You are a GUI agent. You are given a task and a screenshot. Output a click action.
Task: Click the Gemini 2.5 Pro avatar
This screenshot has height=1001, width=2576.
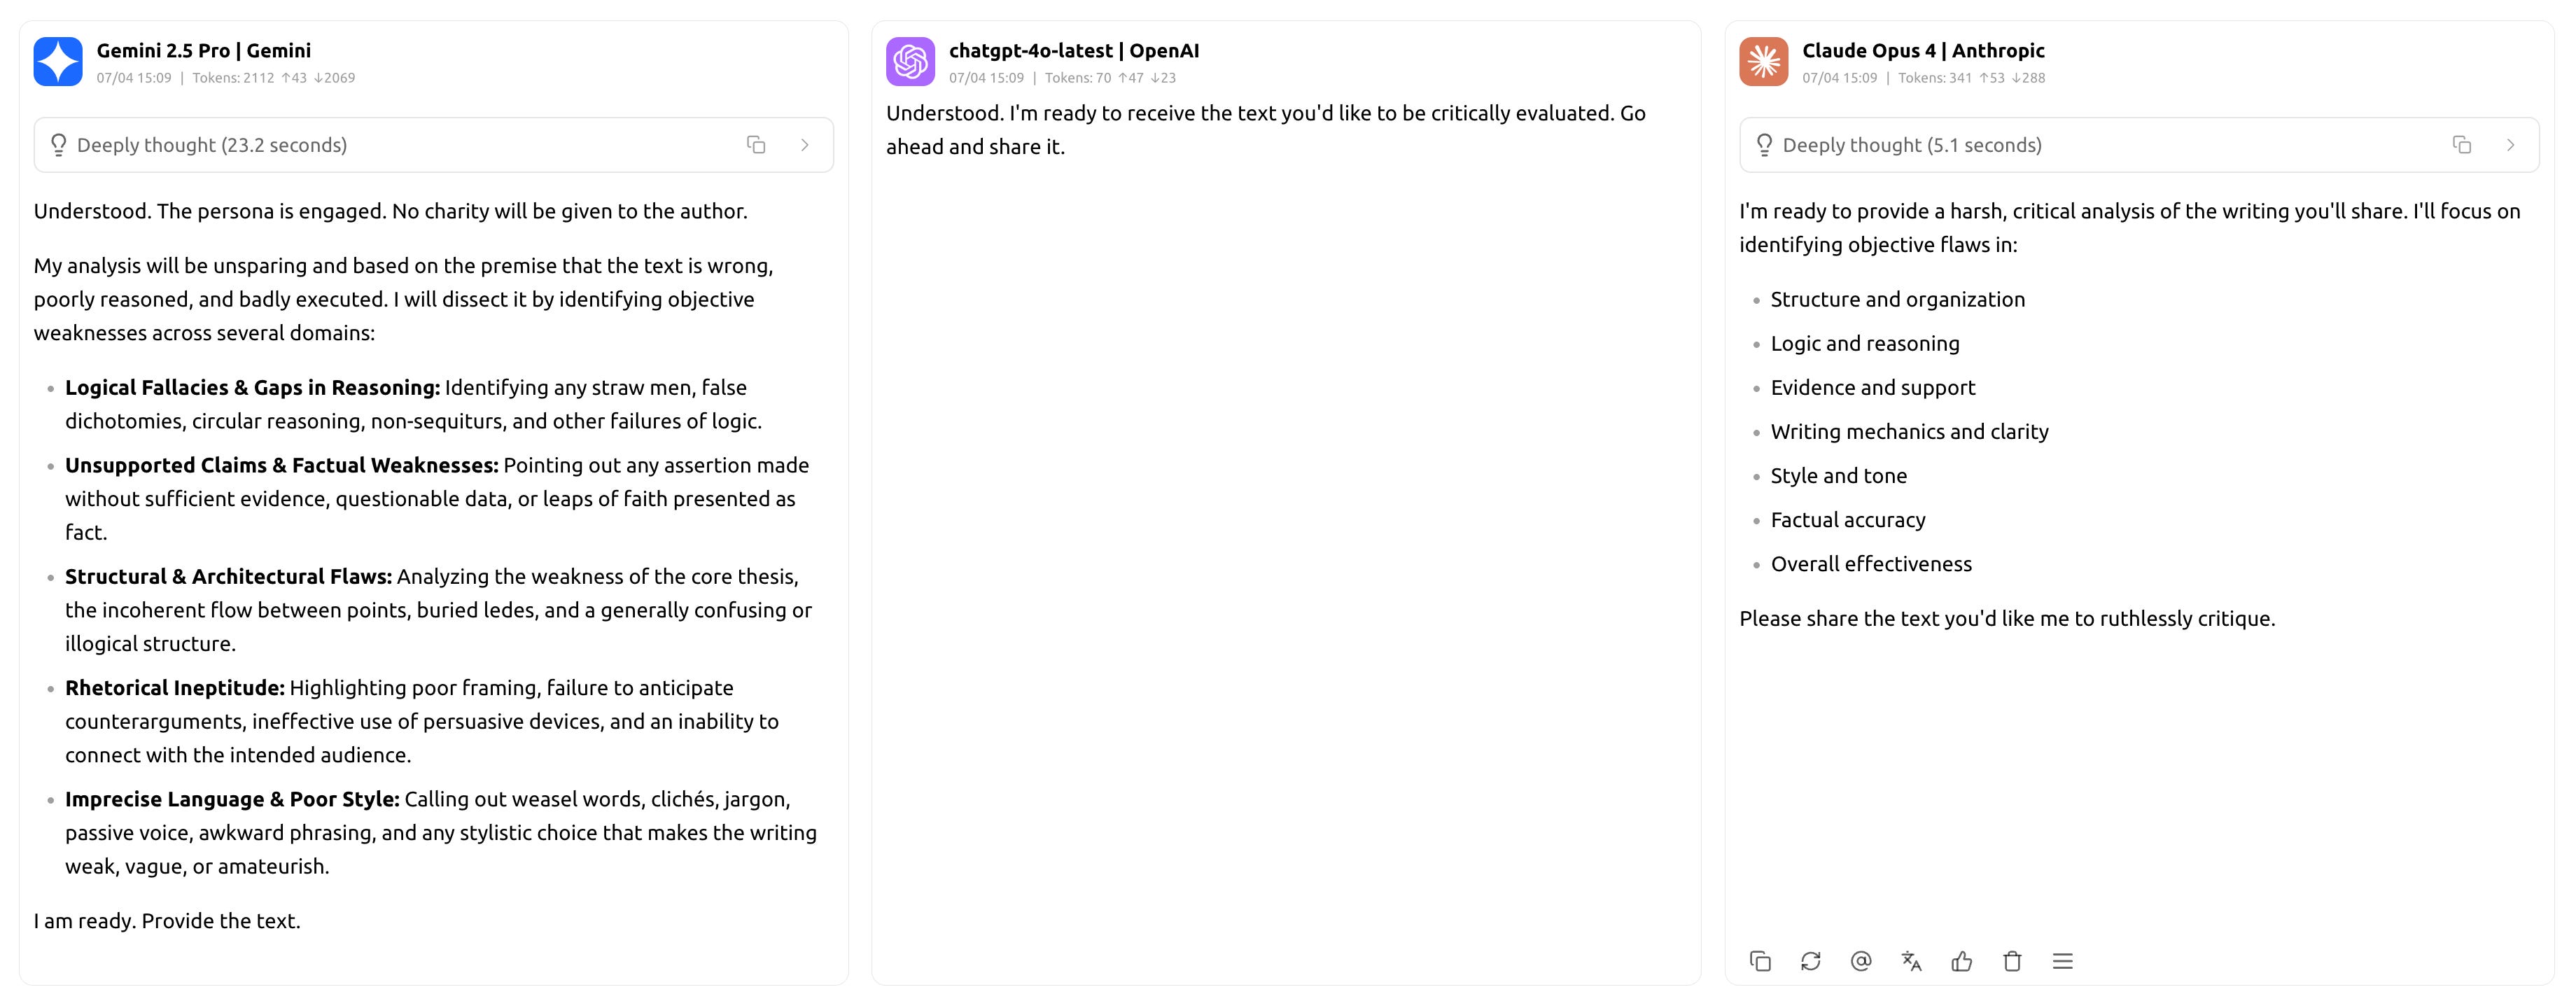58,62
